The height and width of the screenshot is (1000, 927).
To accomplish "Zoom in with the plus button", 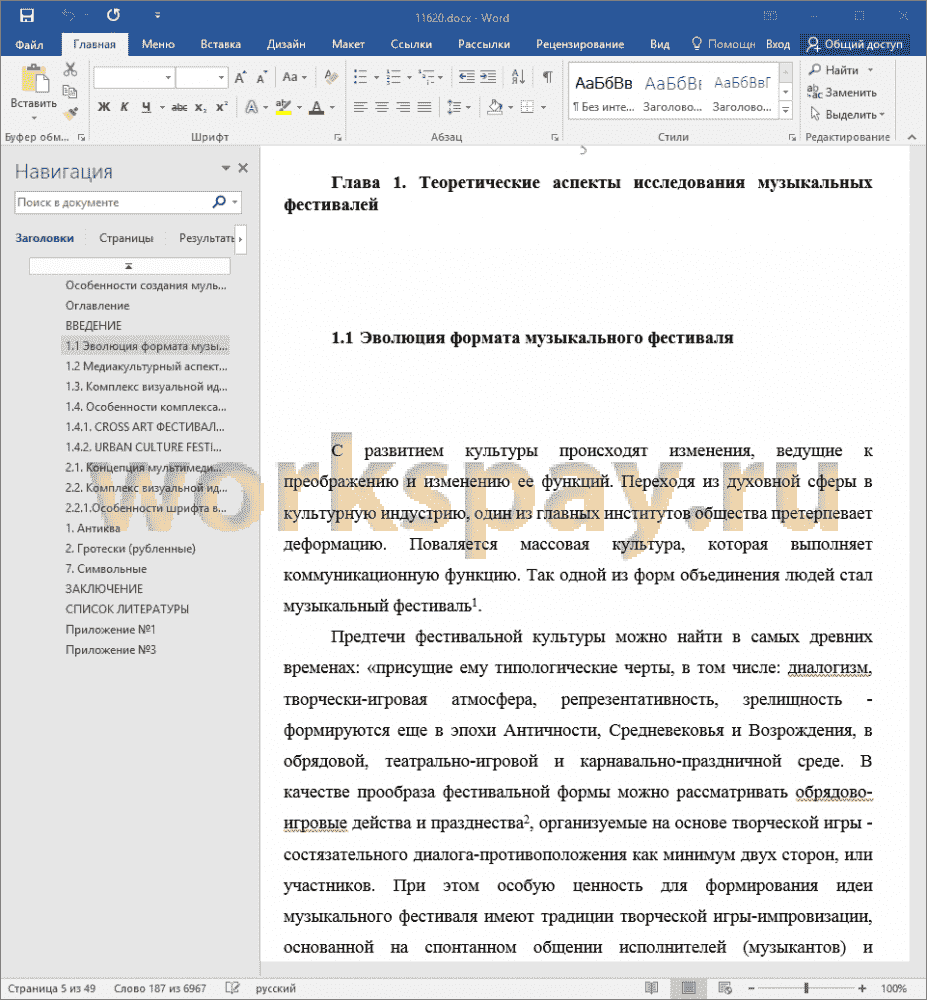I will (862, 988).
